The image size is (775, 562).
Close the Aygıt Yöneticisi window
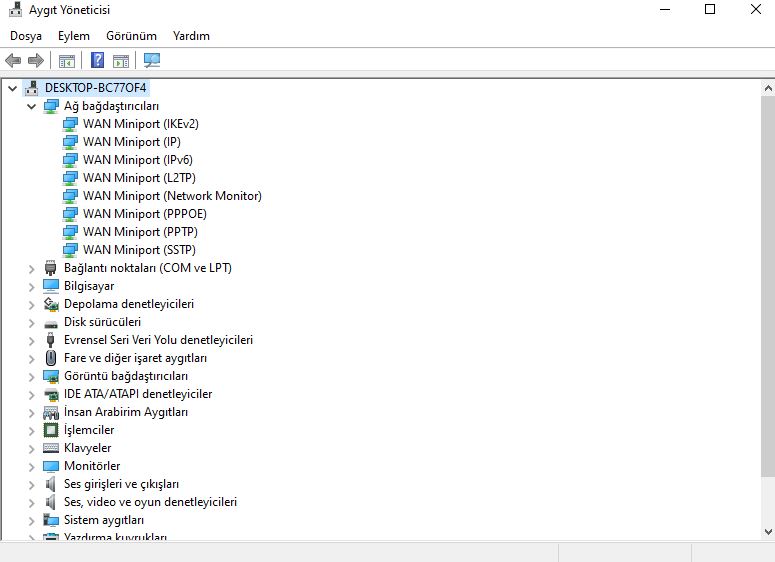coord(755,9)
